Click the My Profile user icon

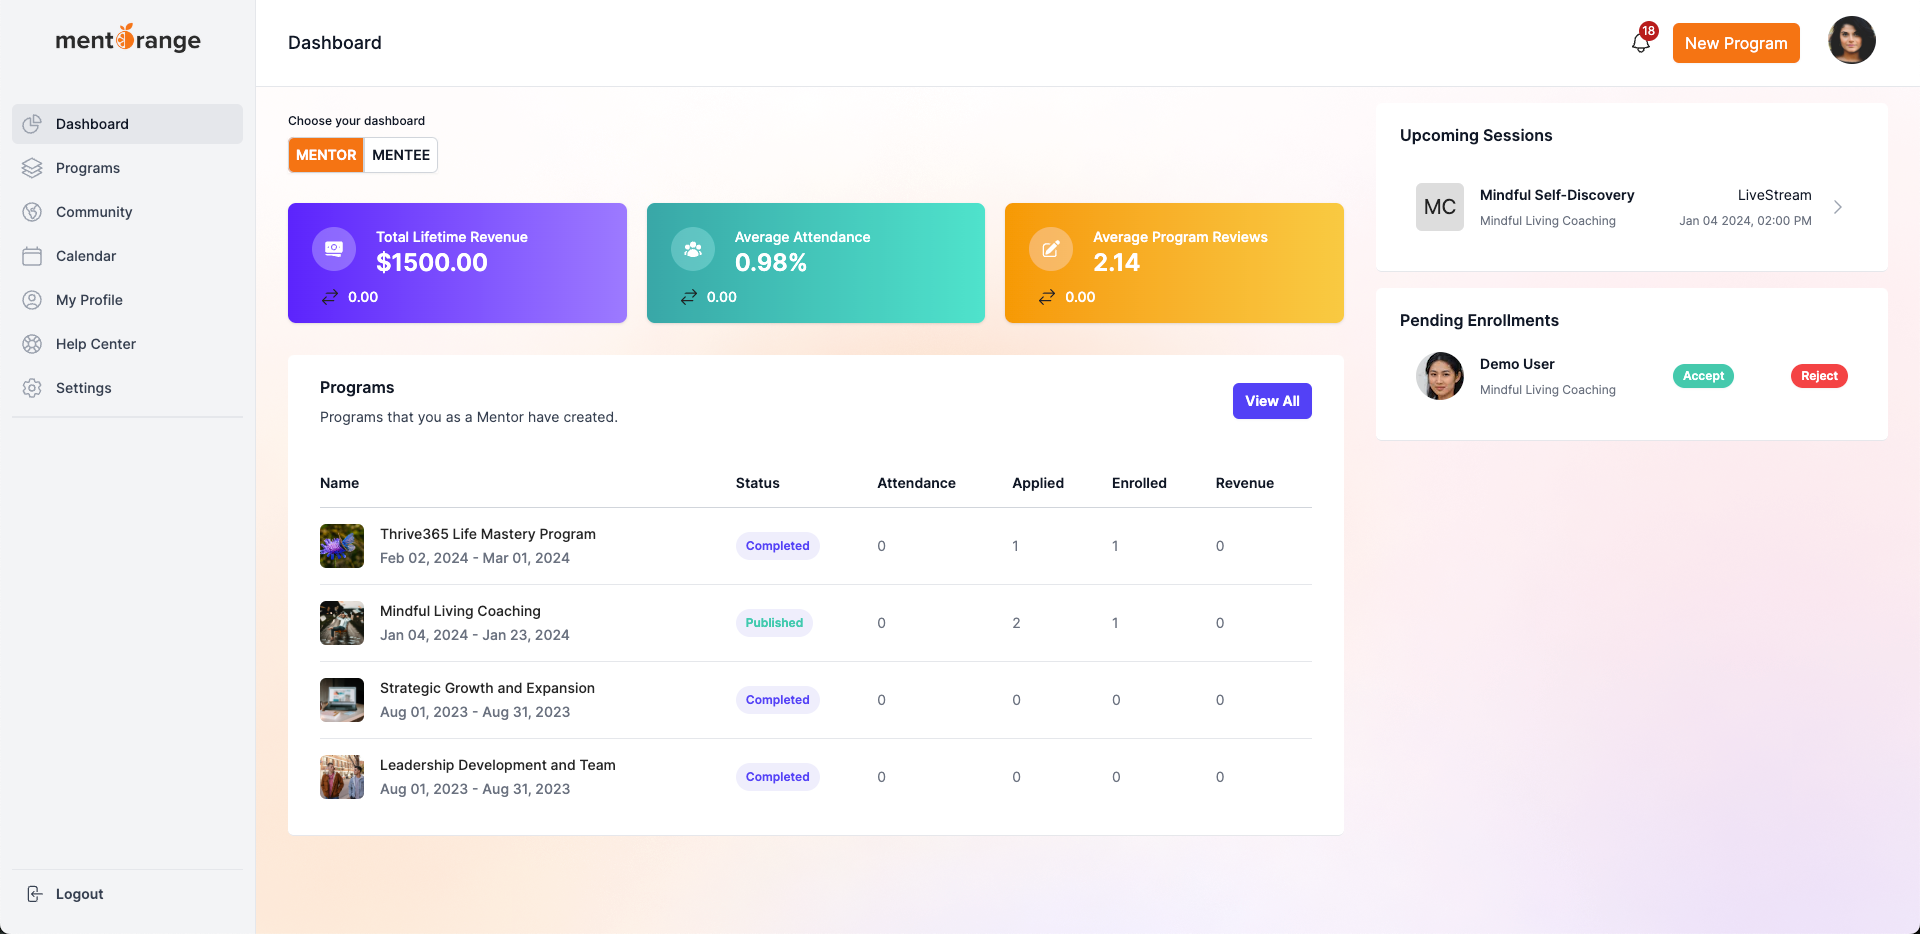[x=32, y=300]
